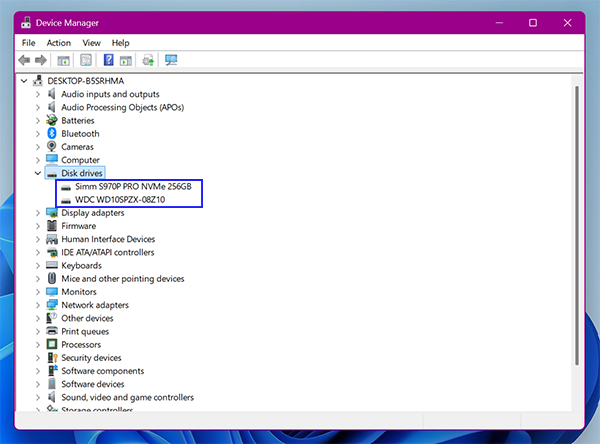Viewport: 600px width, 444px height.
Task: Open the File menu
Action: (x=29, y=43)
